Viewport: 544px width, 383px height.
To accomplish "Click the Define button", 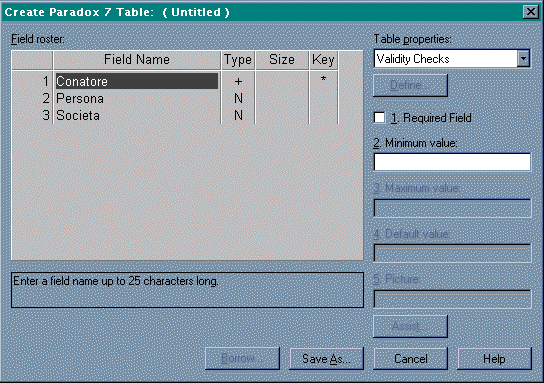I will coord(410,85).
